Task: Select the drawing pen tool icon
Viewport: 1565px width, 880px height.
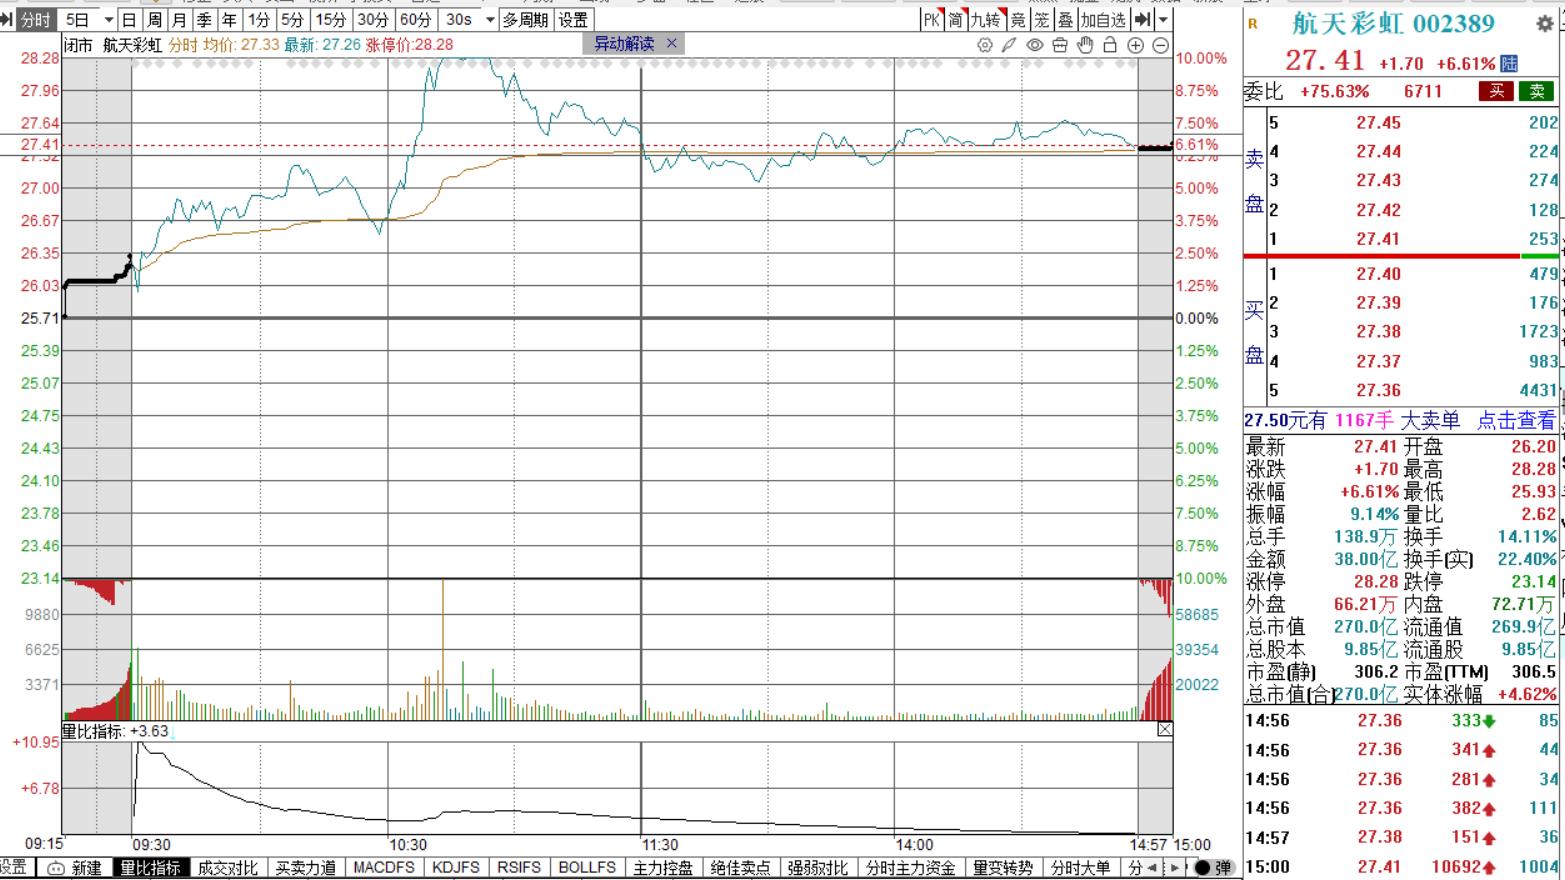Action: (x=1010, y=45)
